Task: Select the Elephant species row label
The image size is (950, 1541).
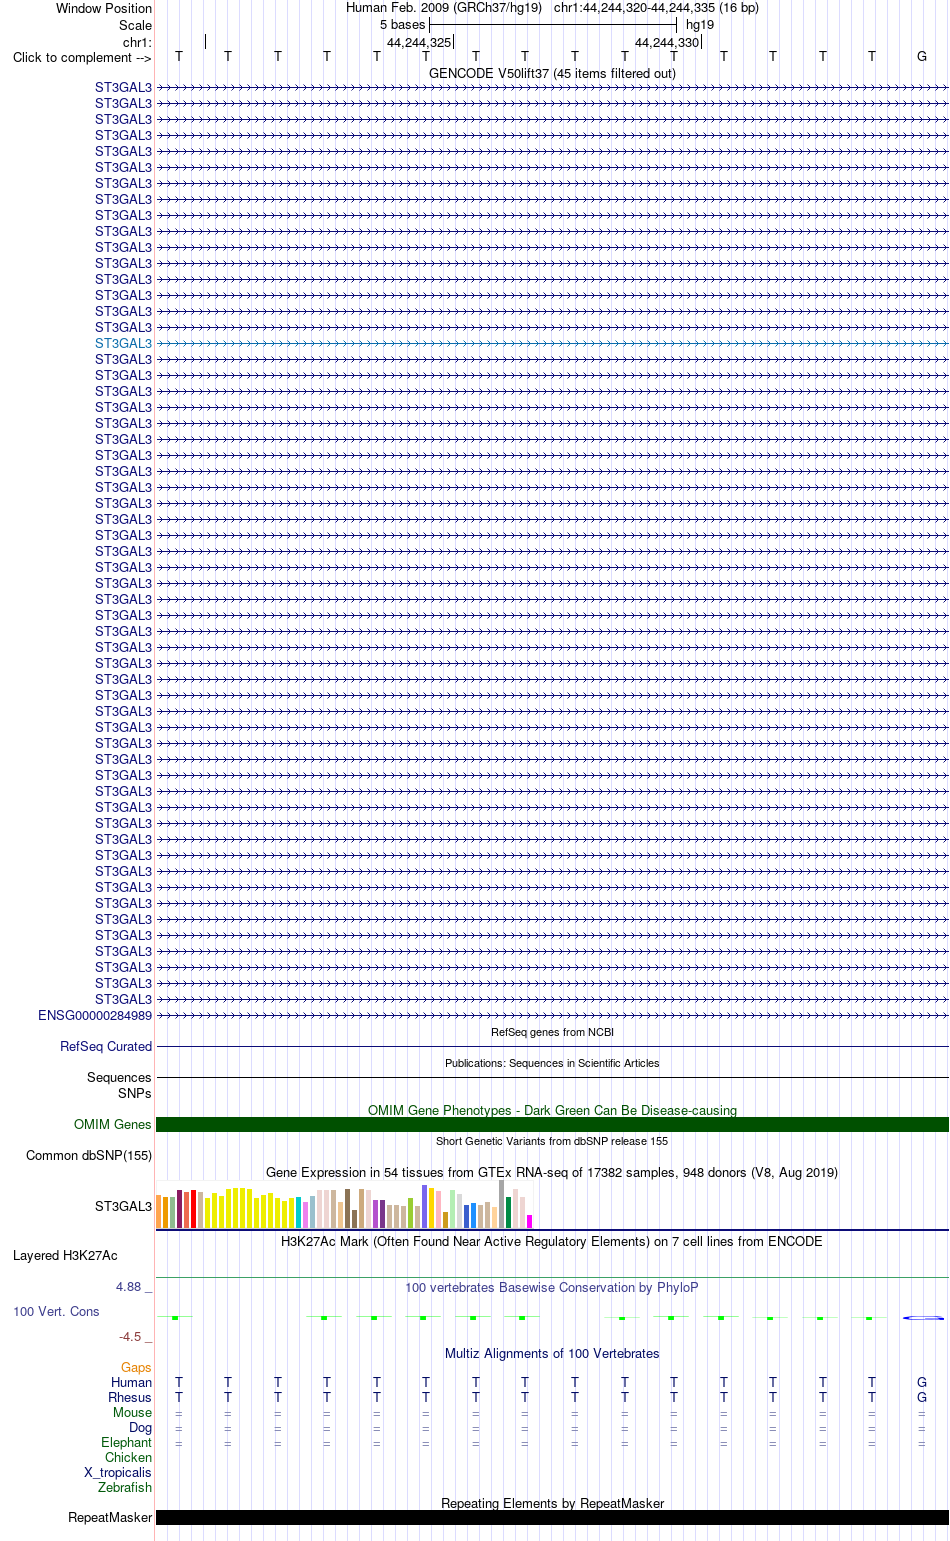Action: tap(126, 1442)
